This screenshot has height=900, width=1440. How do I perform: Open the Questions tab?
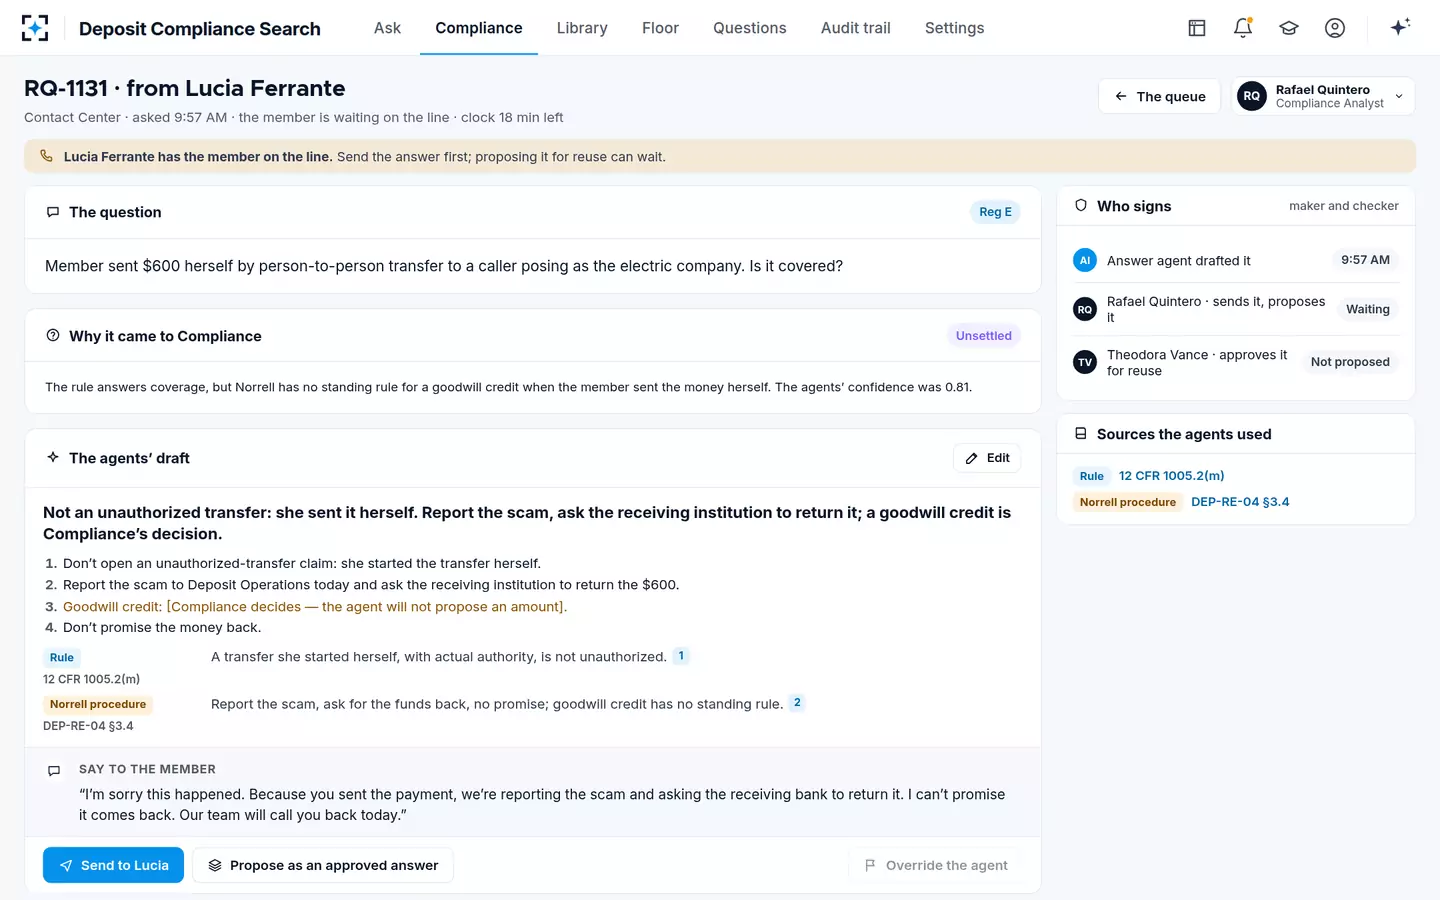[750, 28]
